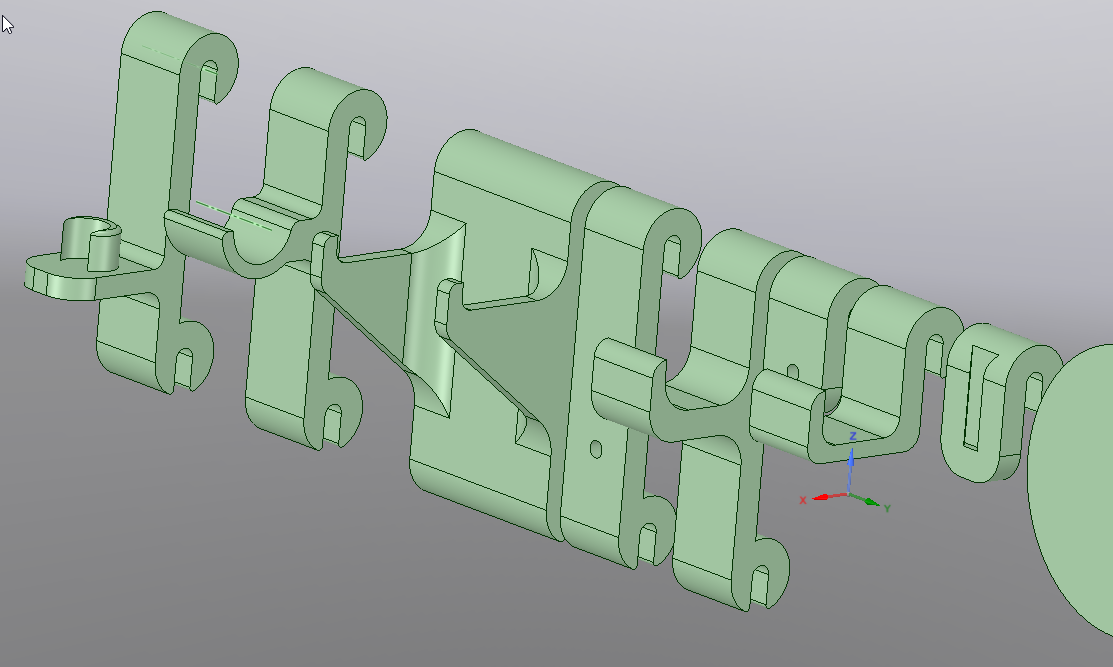
Task: Click the red X axis label
Action: 803,500
